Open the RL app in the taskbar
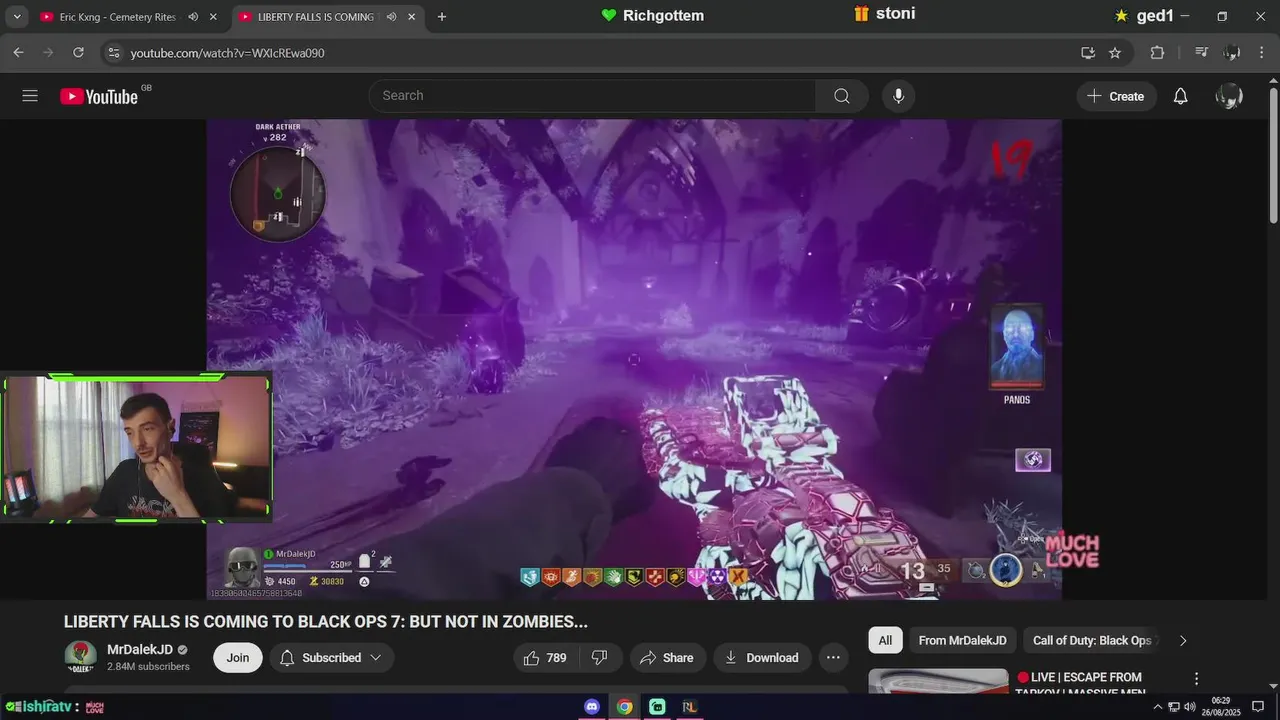This screenshot has height=720, width=1280. click(x=689, y=707)
